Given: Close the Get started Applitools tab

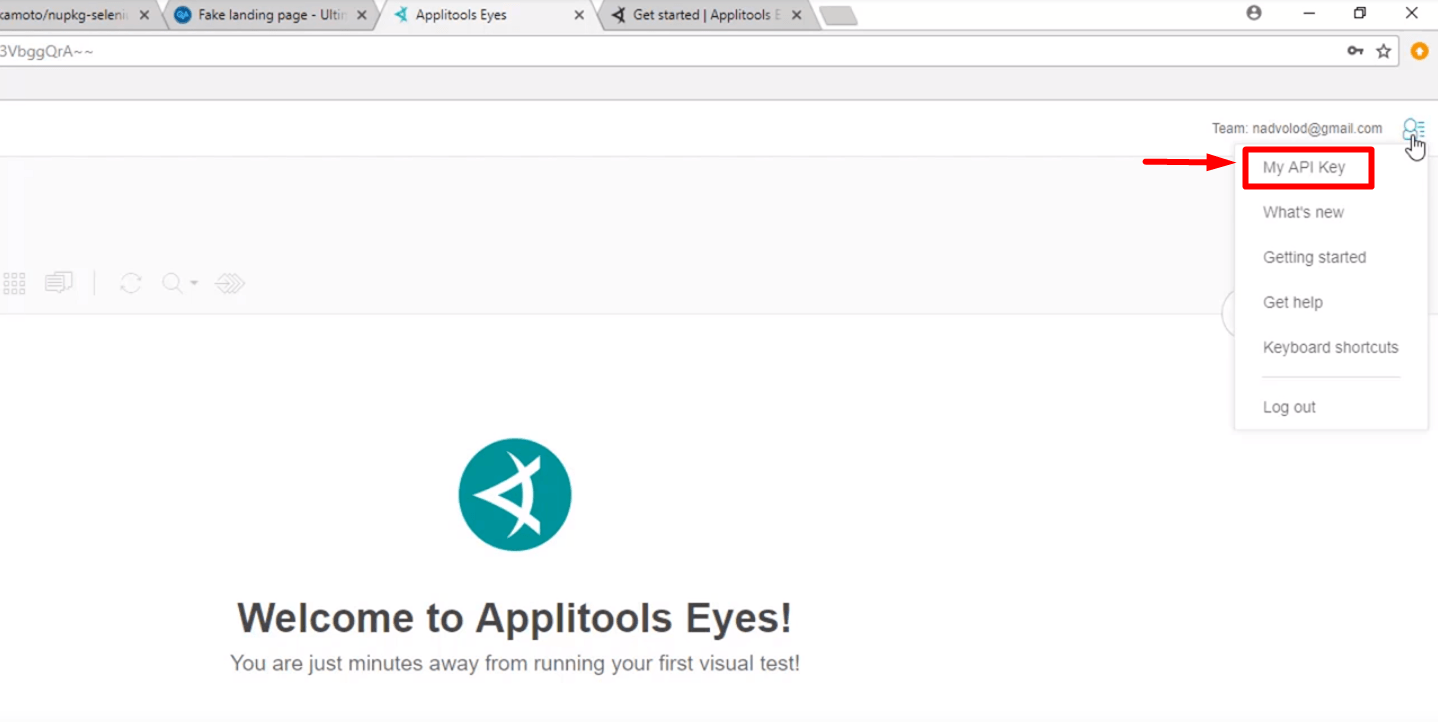Looking at the screenshot, I should pos(797,15).
